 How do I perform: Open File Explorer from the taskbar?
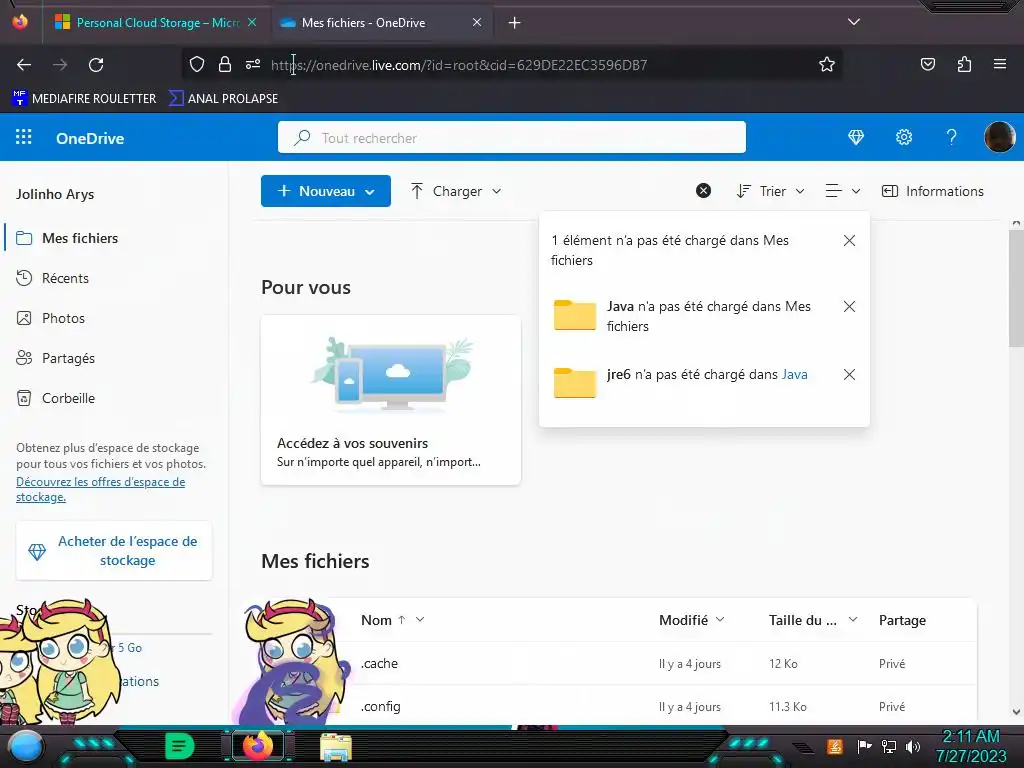tap(336, 746)
